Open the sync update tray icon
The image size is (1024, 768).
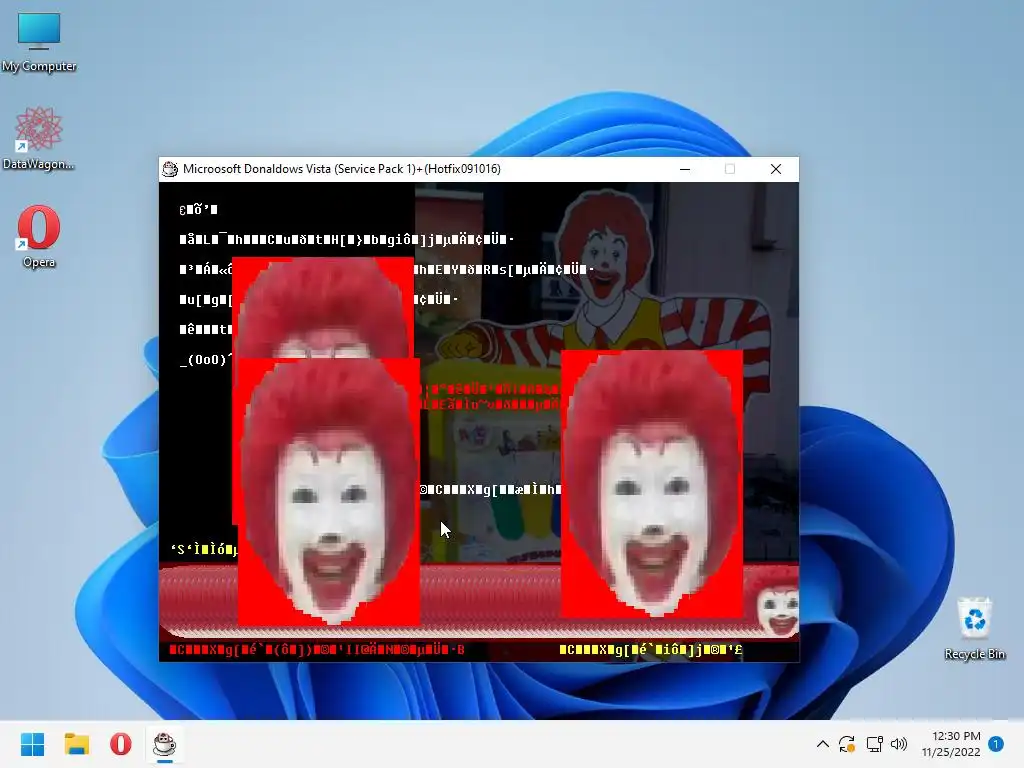coord(847,744)
